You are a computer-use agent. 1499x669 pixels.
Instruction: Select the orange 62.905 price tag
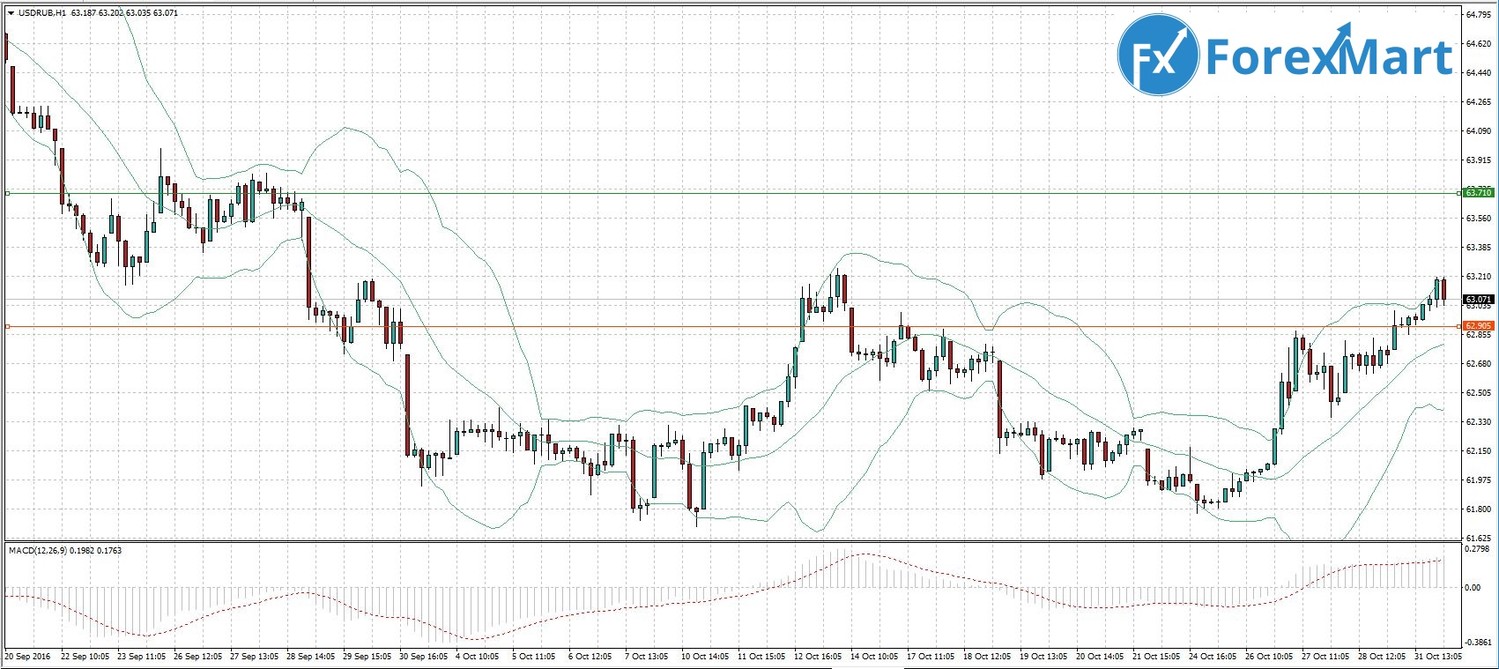tap(1478, 326)
